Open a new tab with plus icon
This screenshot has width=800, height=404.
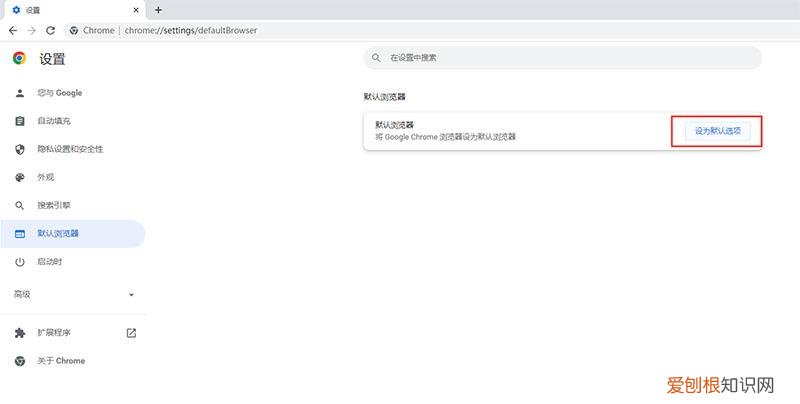coord(158,10)
